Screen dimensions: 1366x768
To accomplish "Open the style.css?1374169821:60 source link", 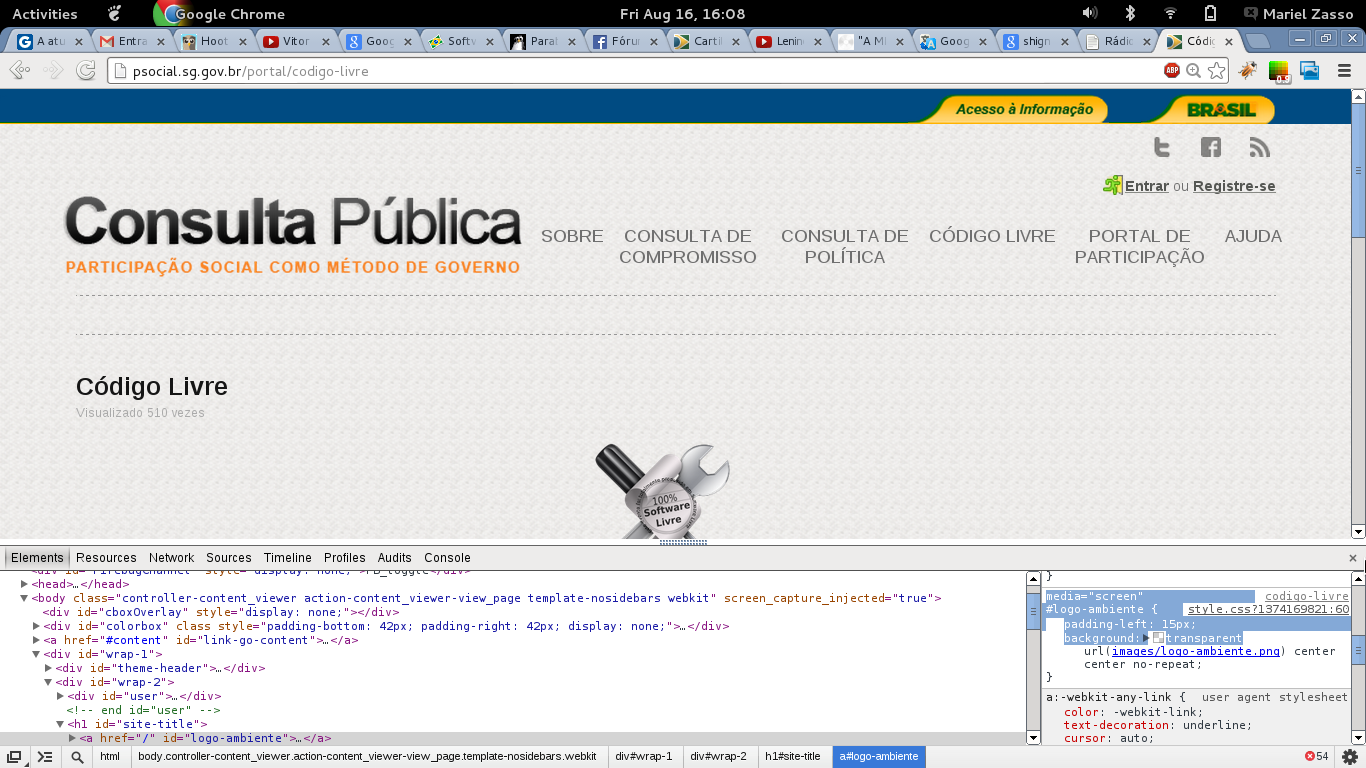I will coord(1268,609).
